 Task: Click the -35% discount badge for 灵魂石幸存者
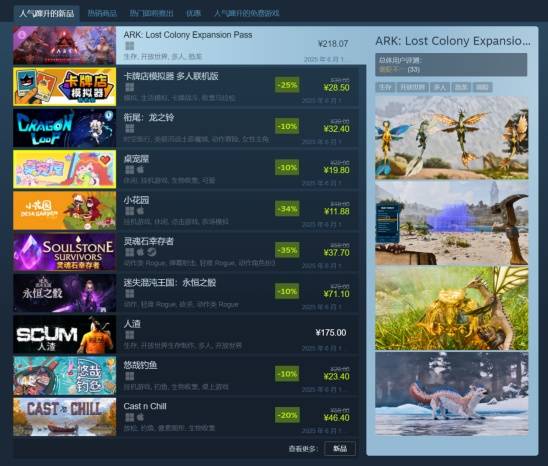click(x=287, y=250)
